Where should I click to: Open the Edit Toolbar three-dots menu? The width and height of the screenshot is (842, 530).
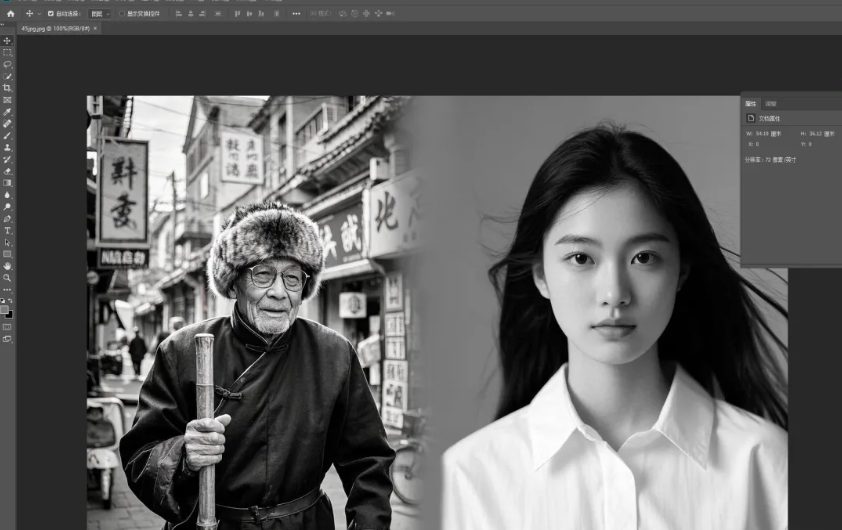coord(7,290)
